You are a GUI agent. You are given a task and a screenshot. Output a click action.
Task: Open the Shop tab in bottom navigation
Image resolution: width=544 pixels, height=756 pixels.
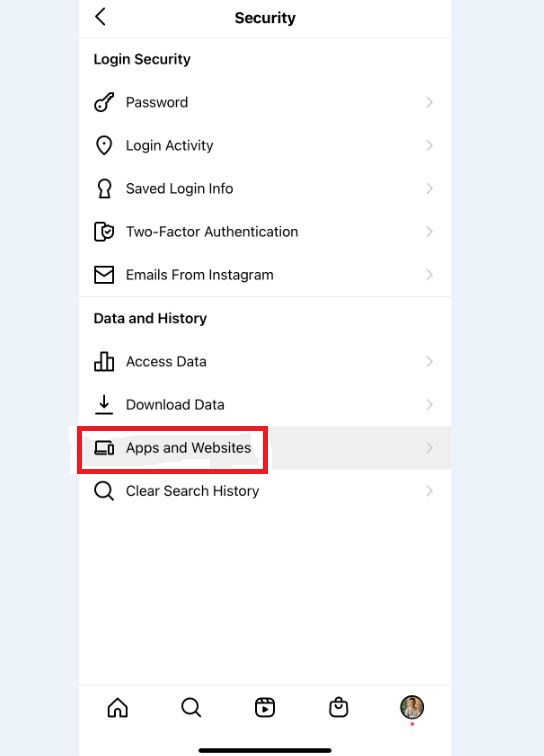coord(339,707)
